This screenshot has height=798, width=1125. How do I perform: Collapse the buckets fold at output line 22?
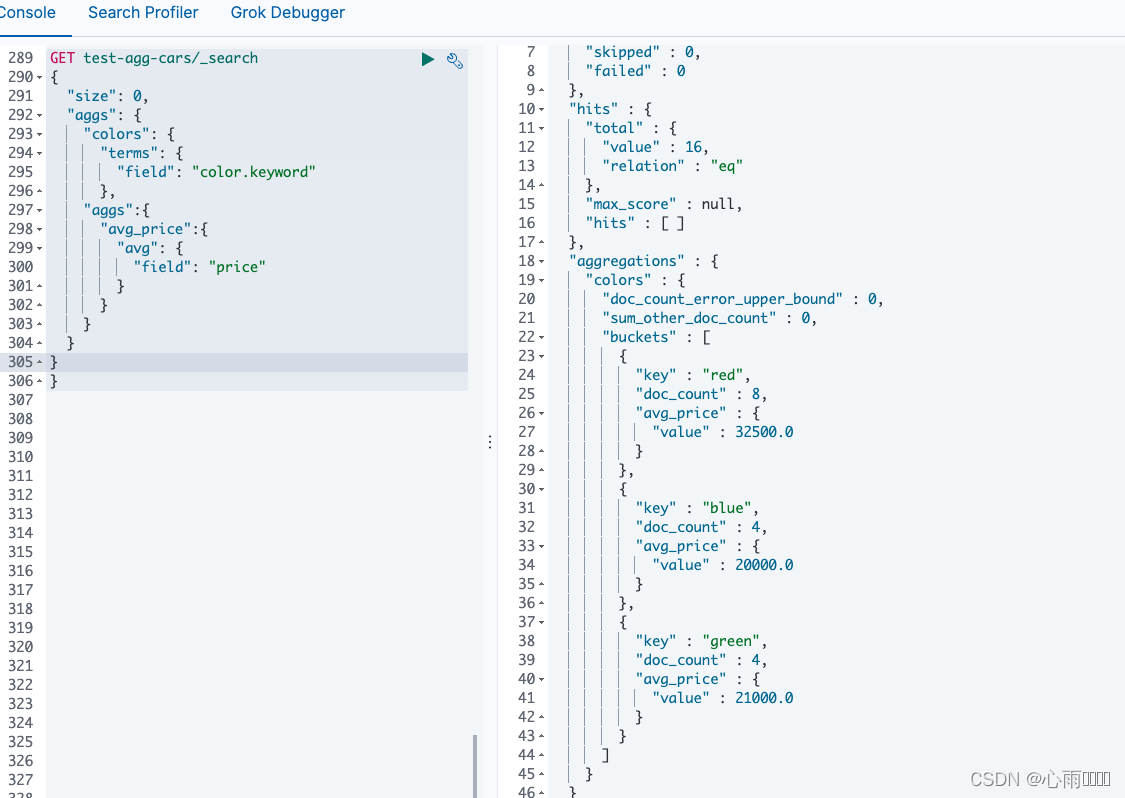tap(542, 337)
